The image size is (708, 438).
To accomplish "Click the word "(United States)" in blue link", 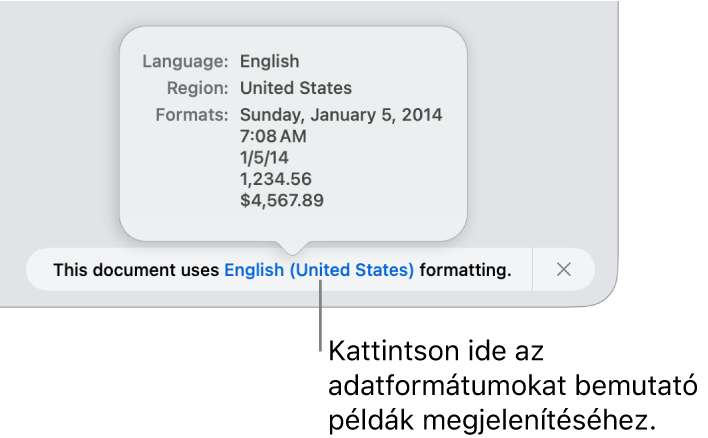I will [x=352, y=270].
